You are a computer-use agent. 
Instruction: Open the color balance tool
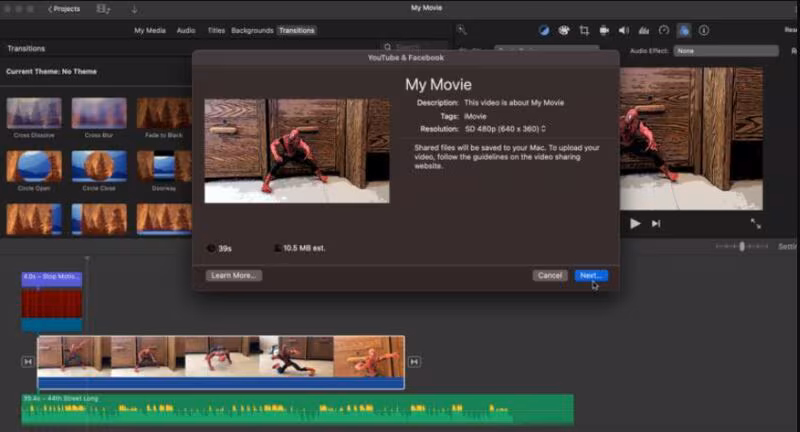544,31
